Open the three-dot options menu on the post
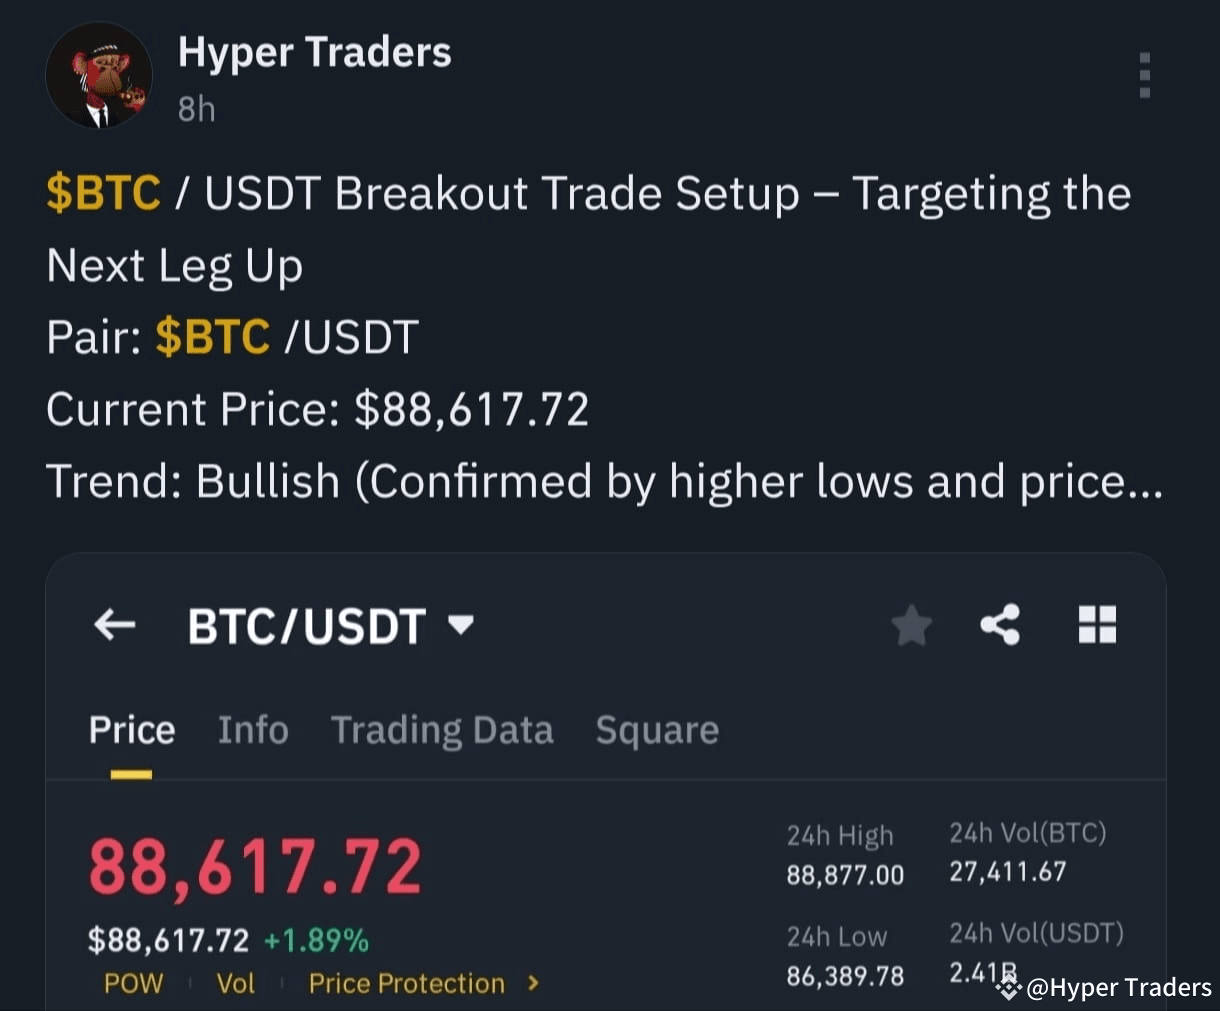 click(1144, 76)
